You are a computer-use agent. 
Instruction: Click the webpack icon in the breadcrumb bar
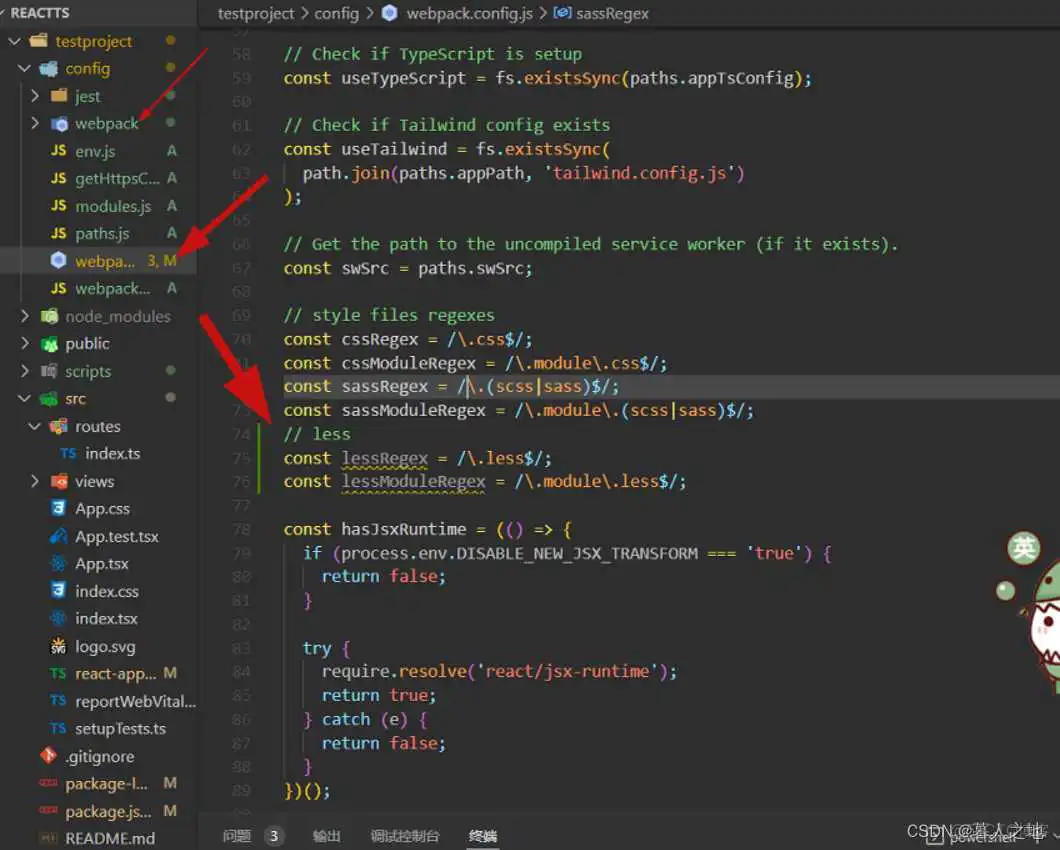[390, 13]
